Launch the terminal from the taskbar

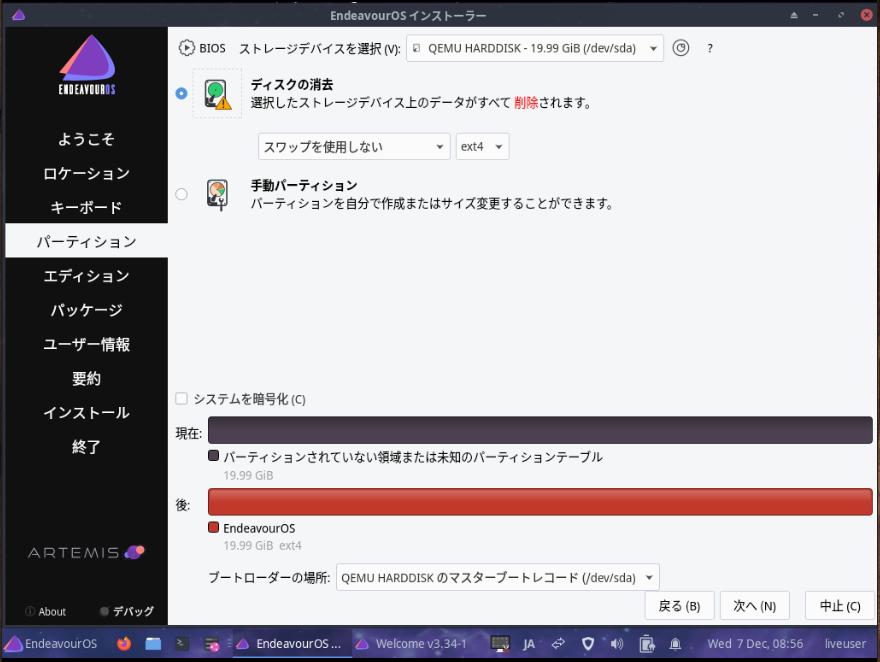[x=181, y=643]
